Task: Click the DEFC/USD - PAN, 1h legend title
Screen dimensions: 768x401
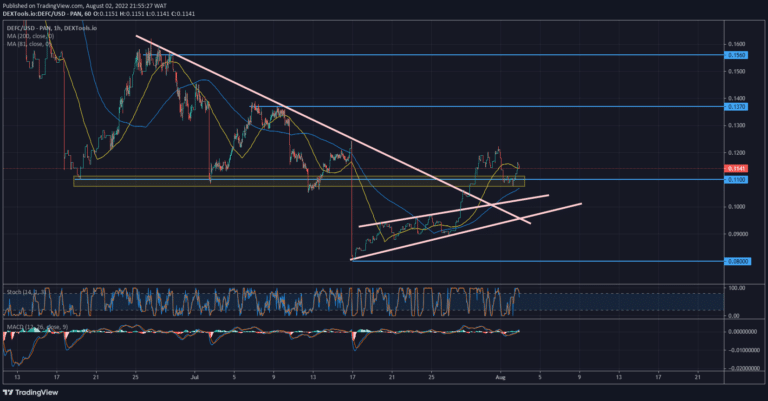Action: (51, 28)
